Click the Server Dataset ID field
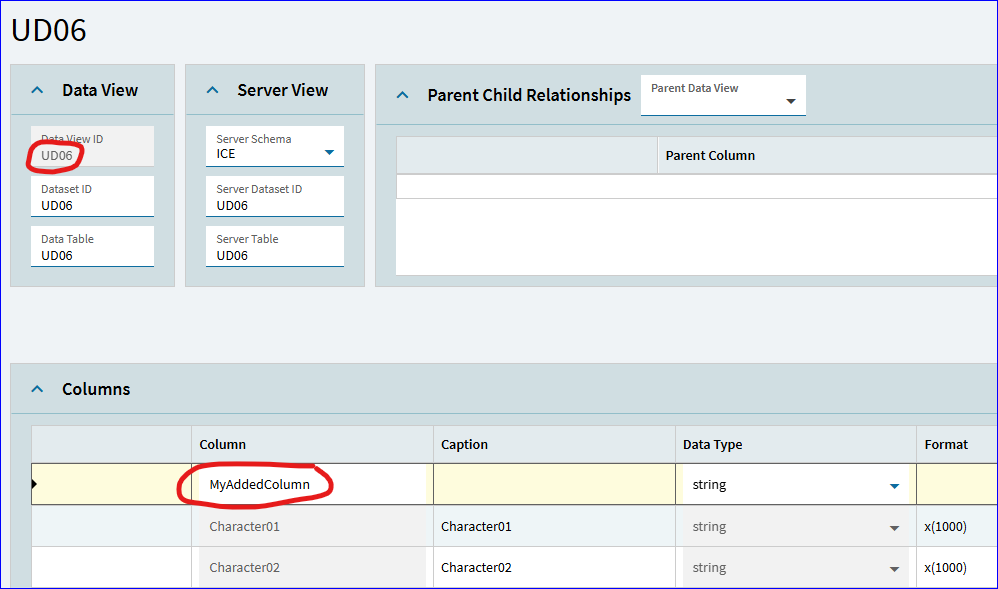The width and height of the screenshot is (998, 589). (x=274, y=197)
